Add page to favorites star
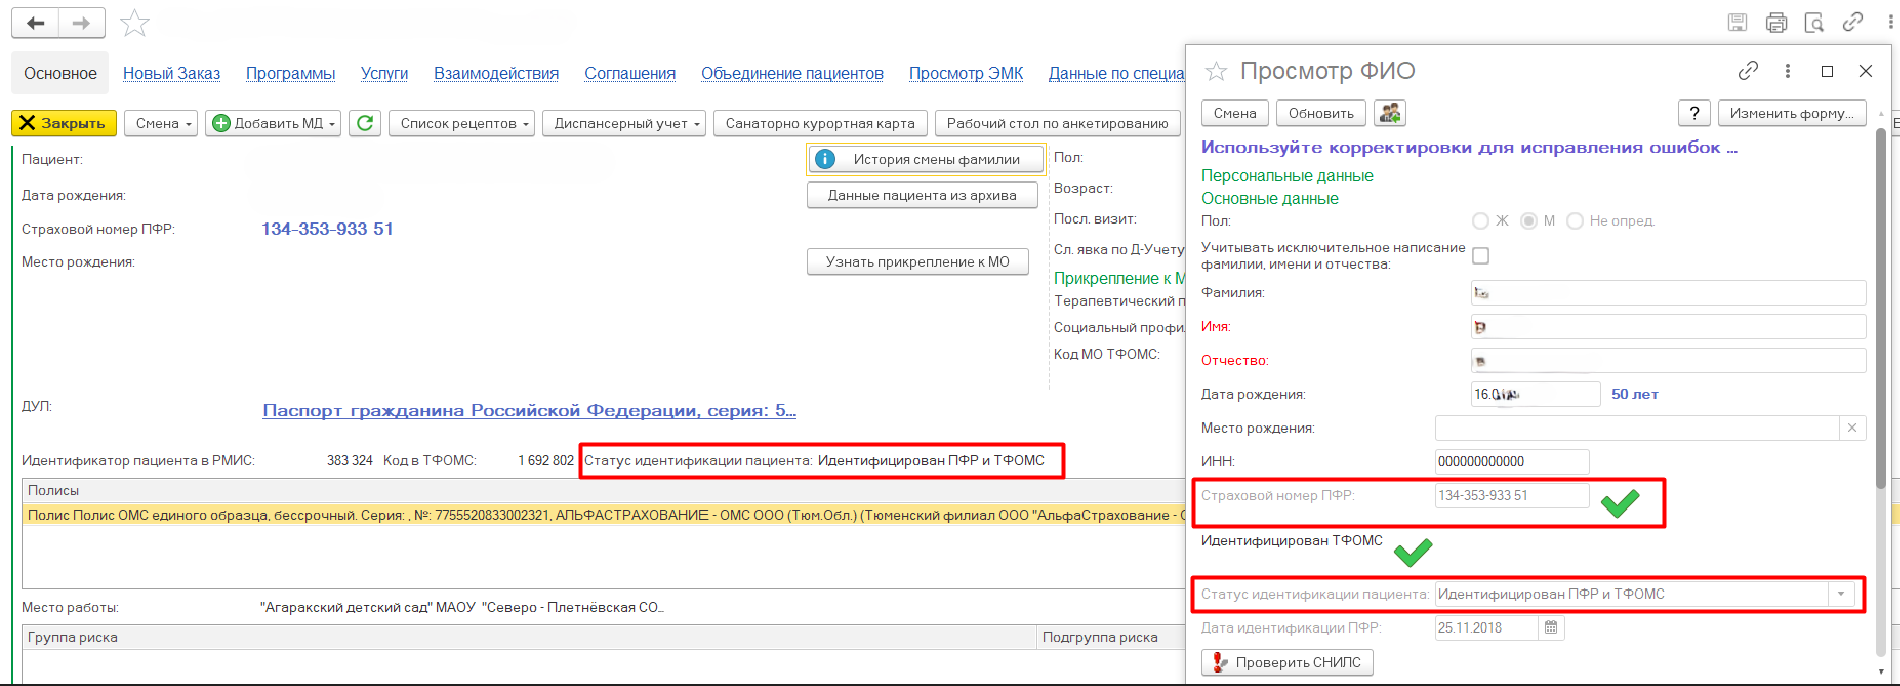This screenshot has width=1900, height=686. pos(135,23)
